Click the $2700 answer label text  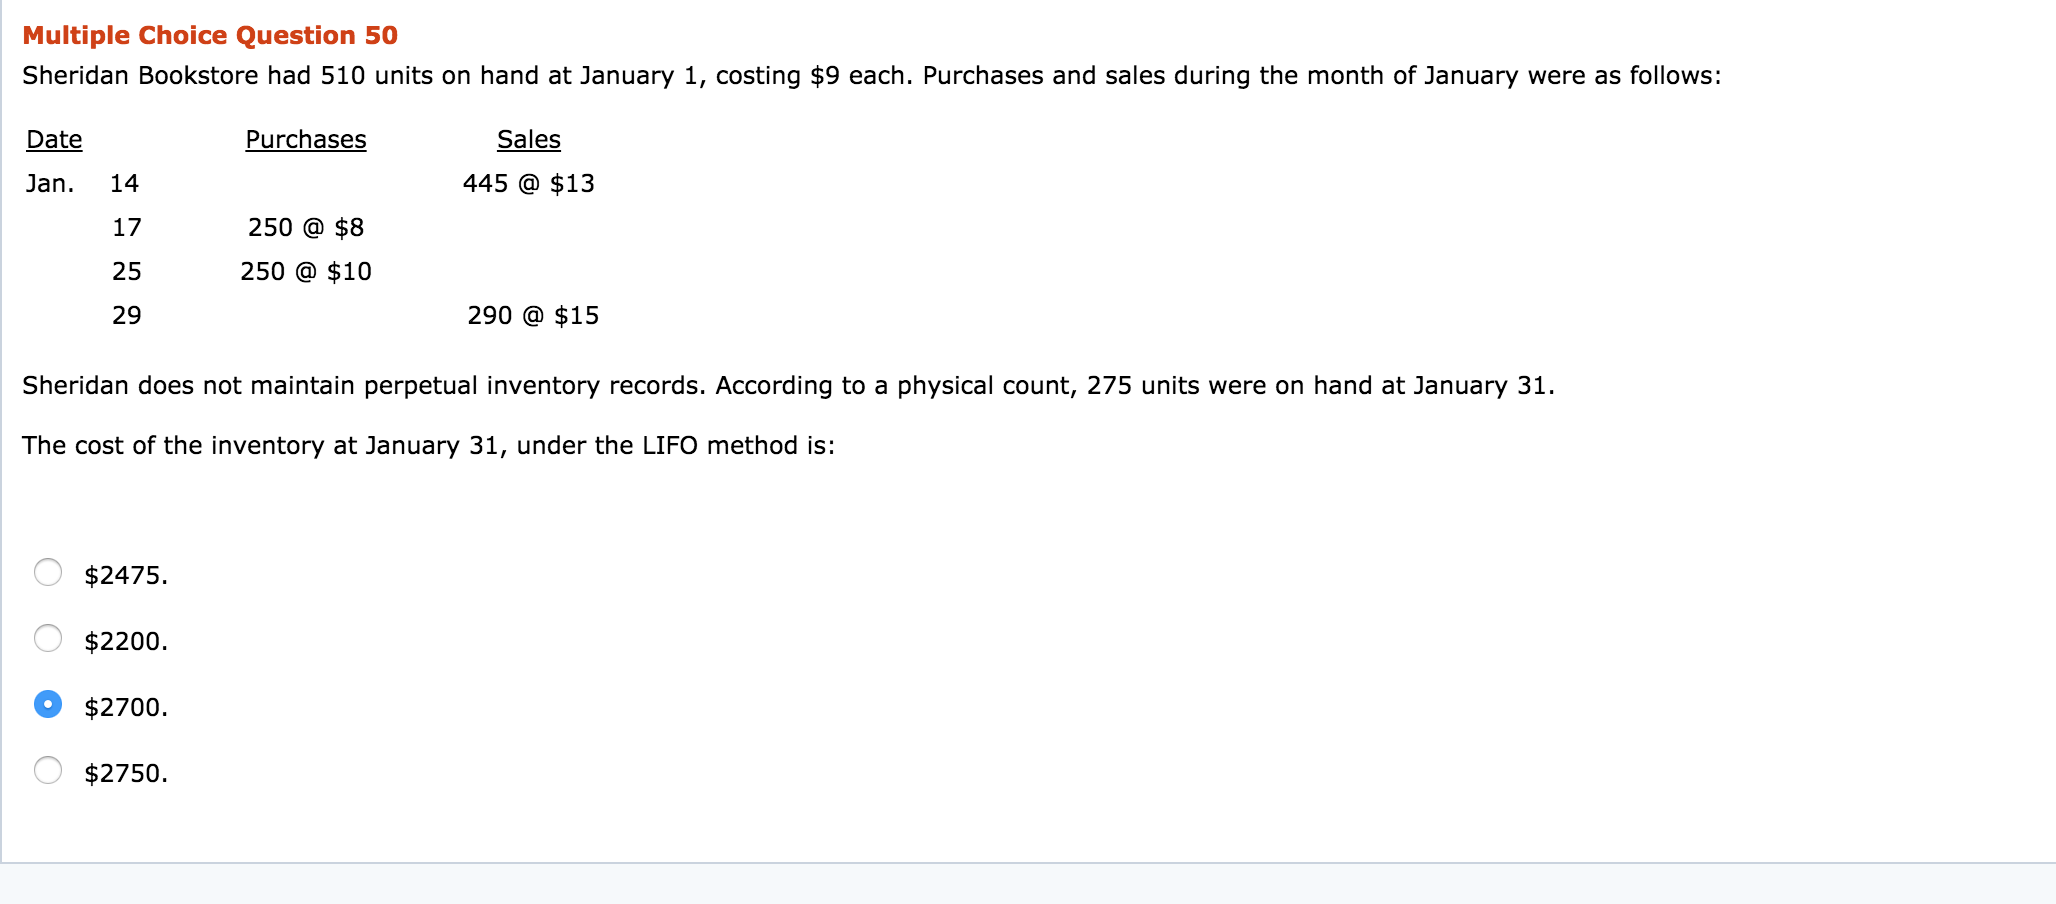point(123,707)
